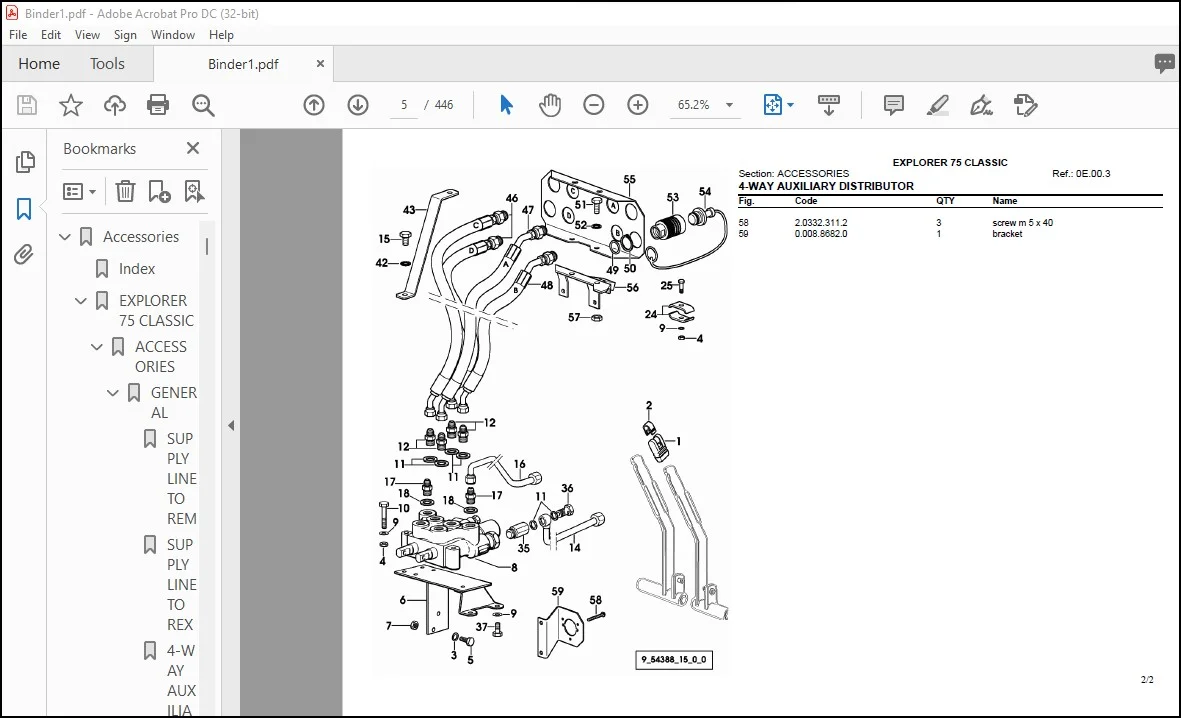This screenshot has width=1181, height=718.
Task: Click the stamp/send for signature icon
Action: 1025,105
